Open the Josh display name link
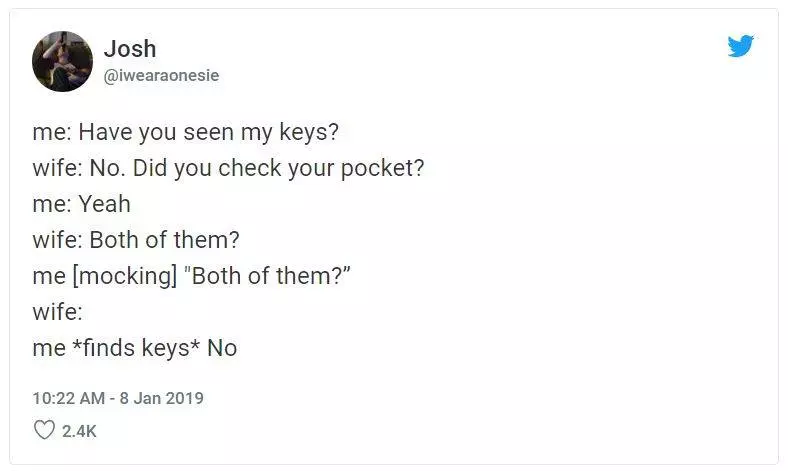 tap(130, 49)
